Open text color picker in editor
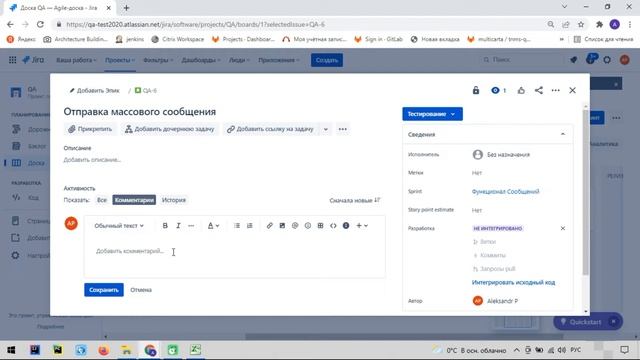 (213, 225)
